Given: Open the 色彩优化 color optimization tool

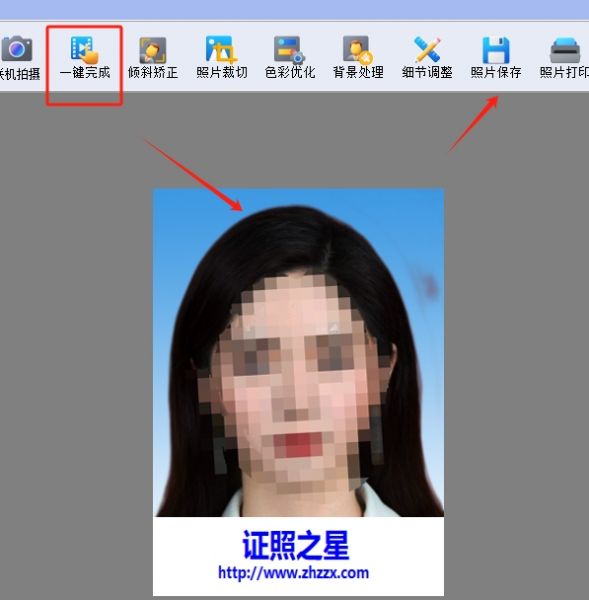Looking at the screenshot, I should pos(290,57).
